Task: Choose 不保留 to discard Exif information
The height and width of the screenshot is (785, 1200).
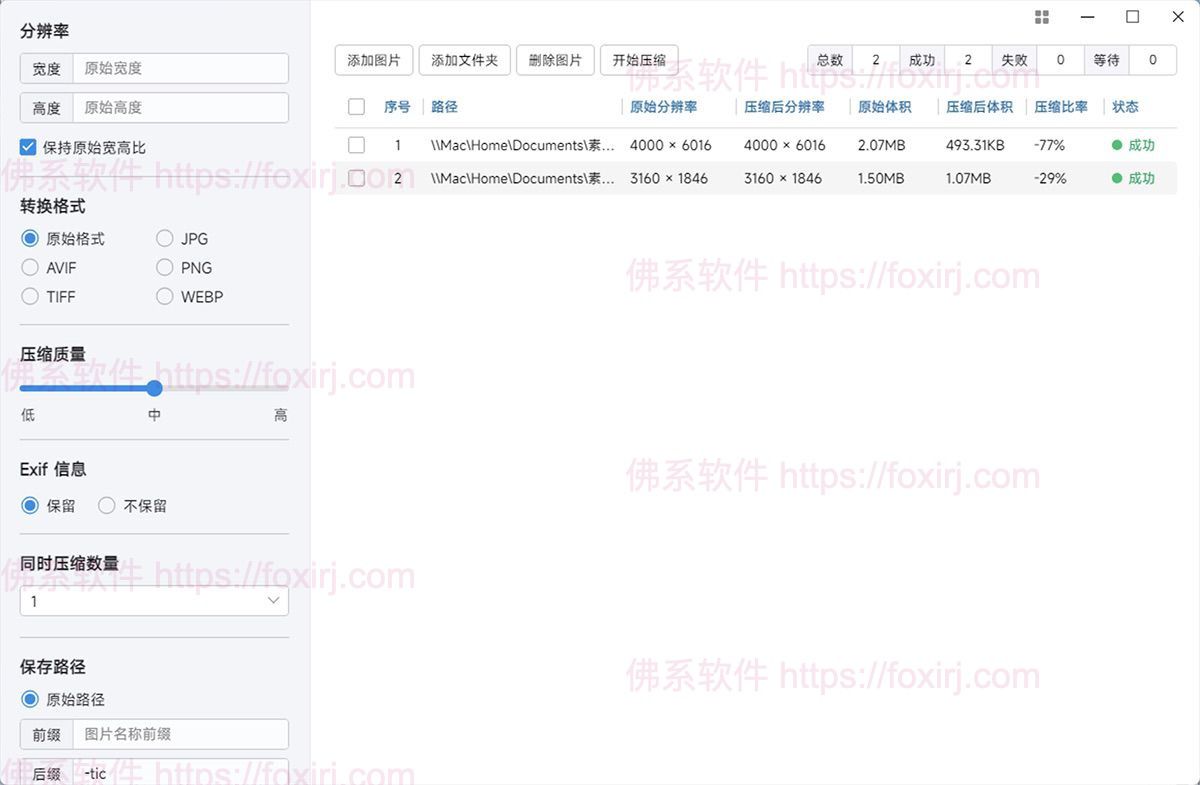Action: click(107, 505)
